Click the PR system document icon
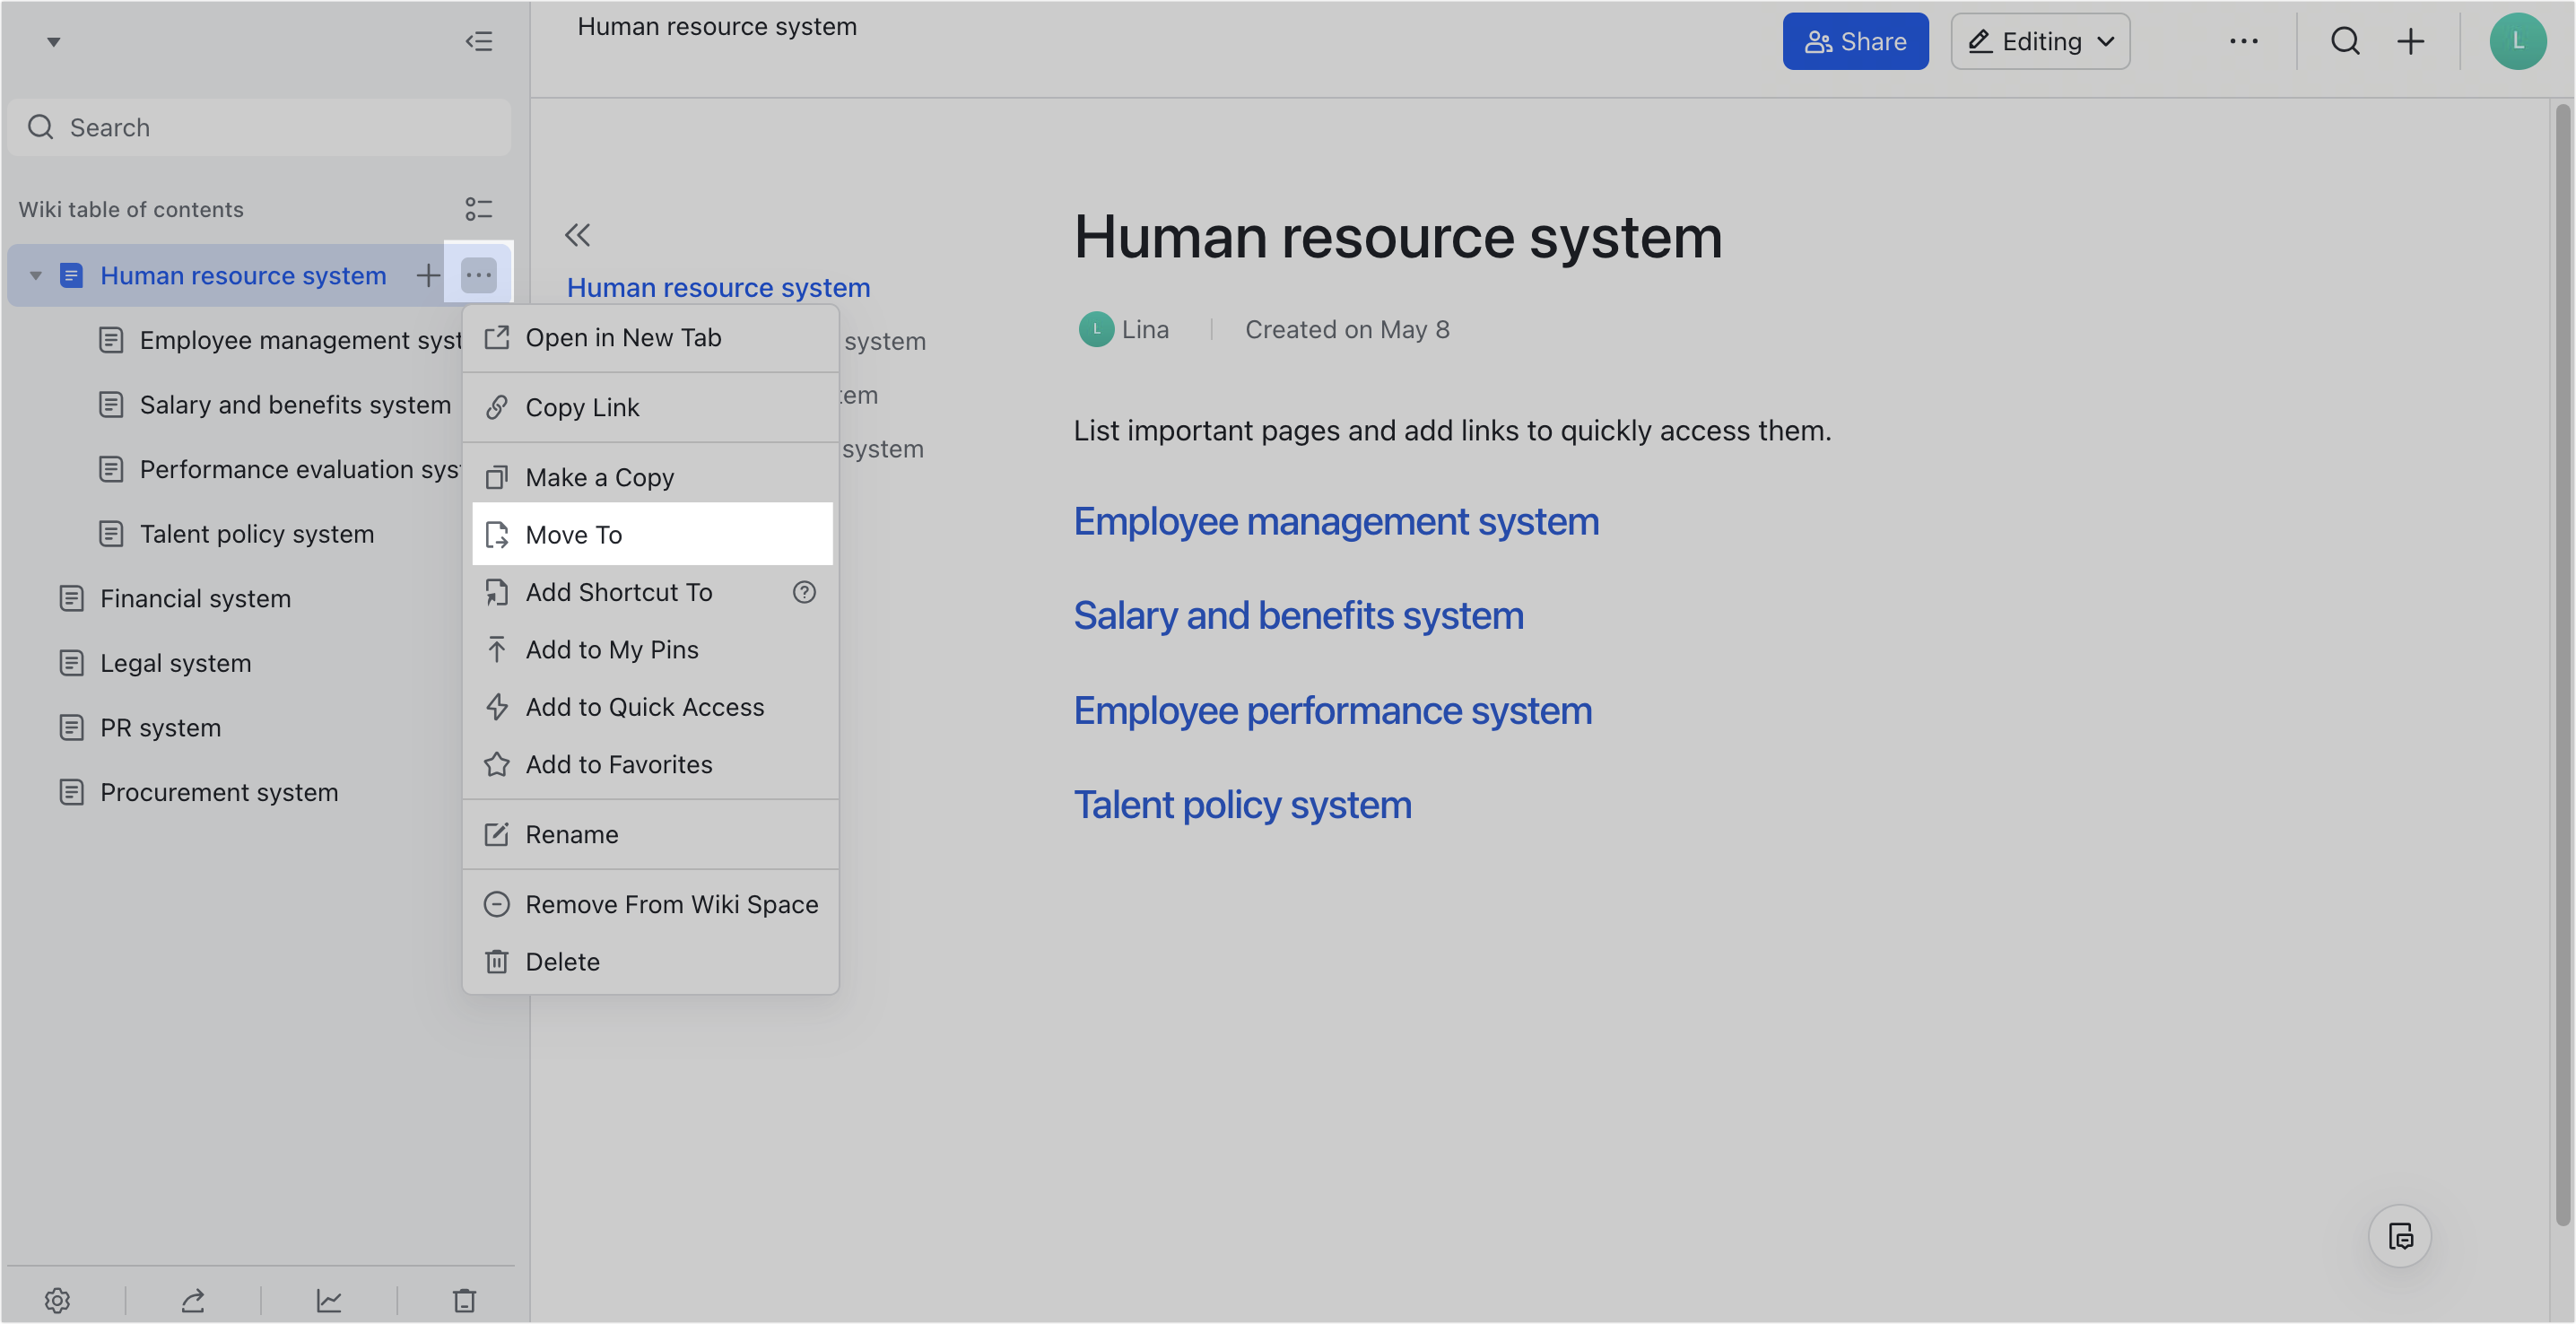Screen dimensions: 2576x1324 [x=71, y=728]
